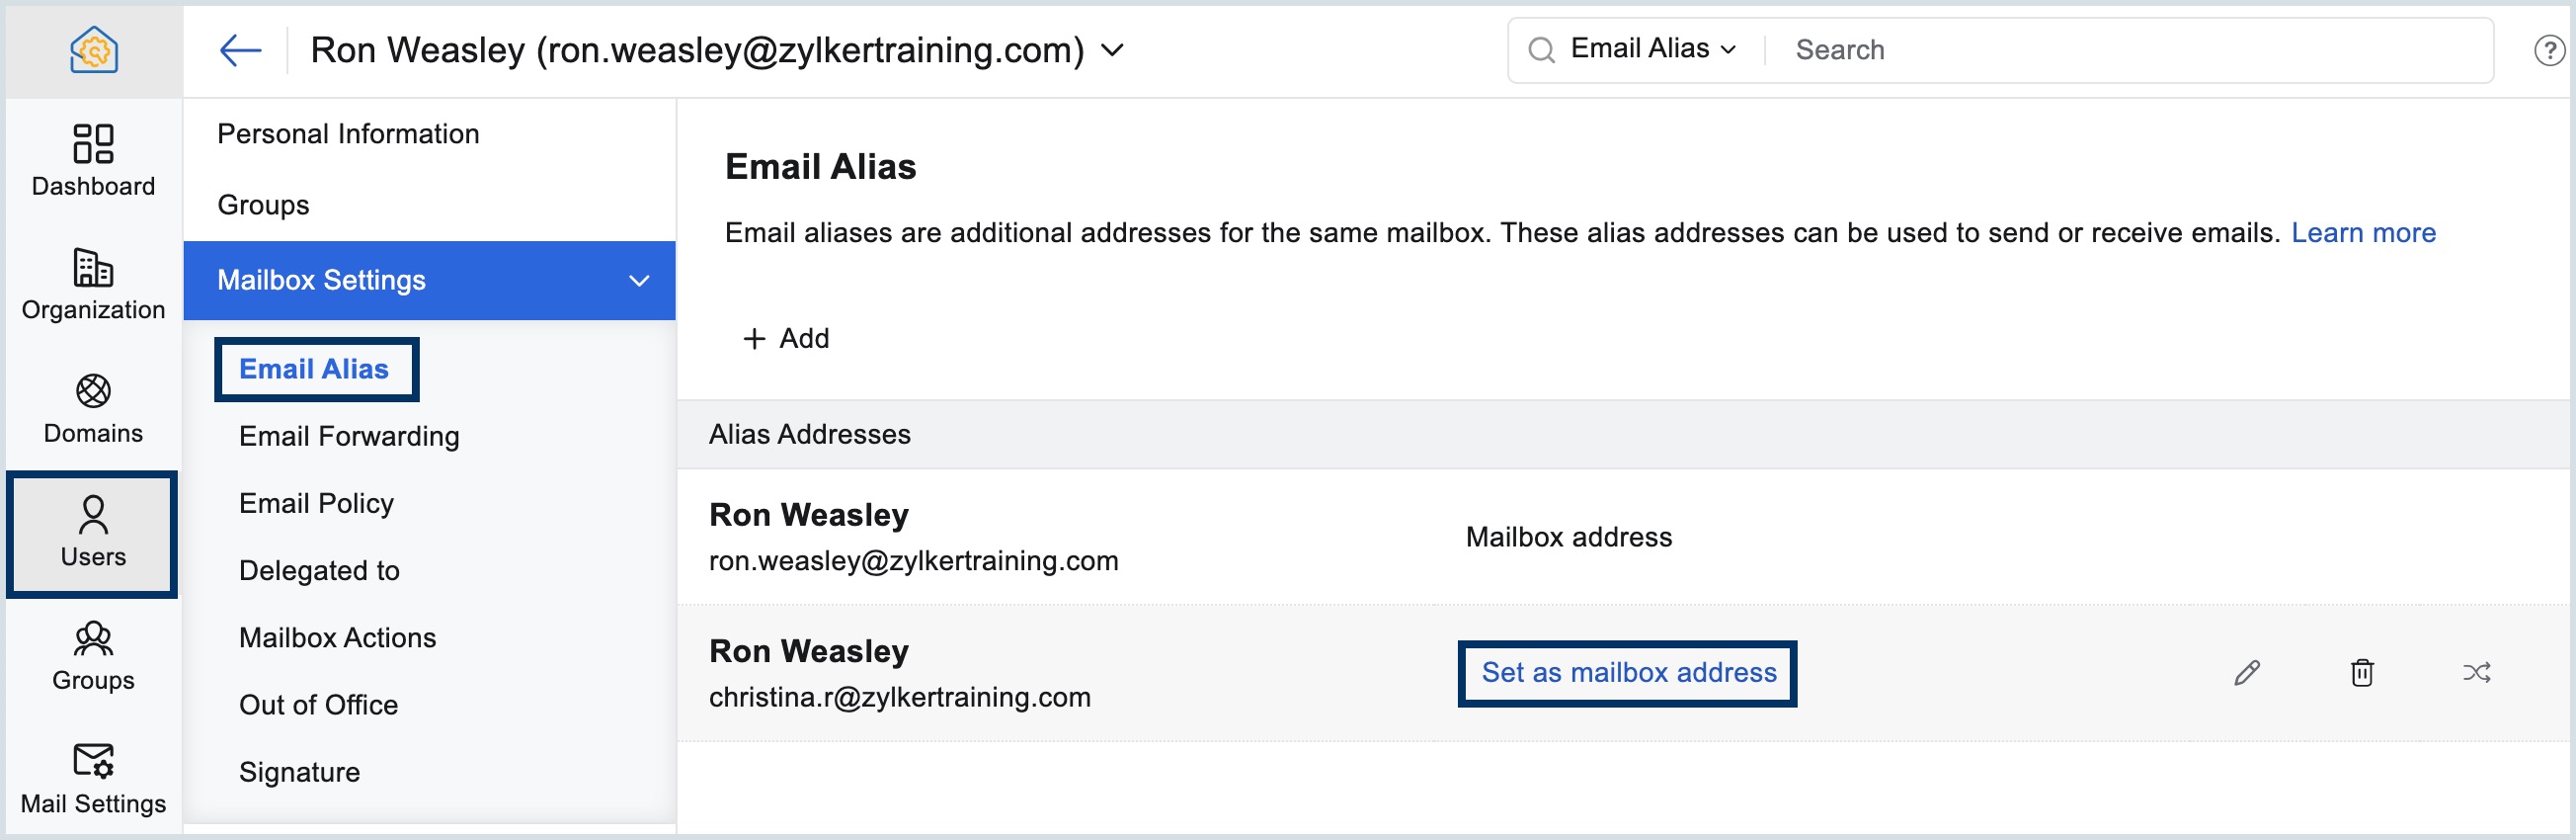2576x840 pixels.
Task: Click the admin console home logo
Action: point(95,50)
